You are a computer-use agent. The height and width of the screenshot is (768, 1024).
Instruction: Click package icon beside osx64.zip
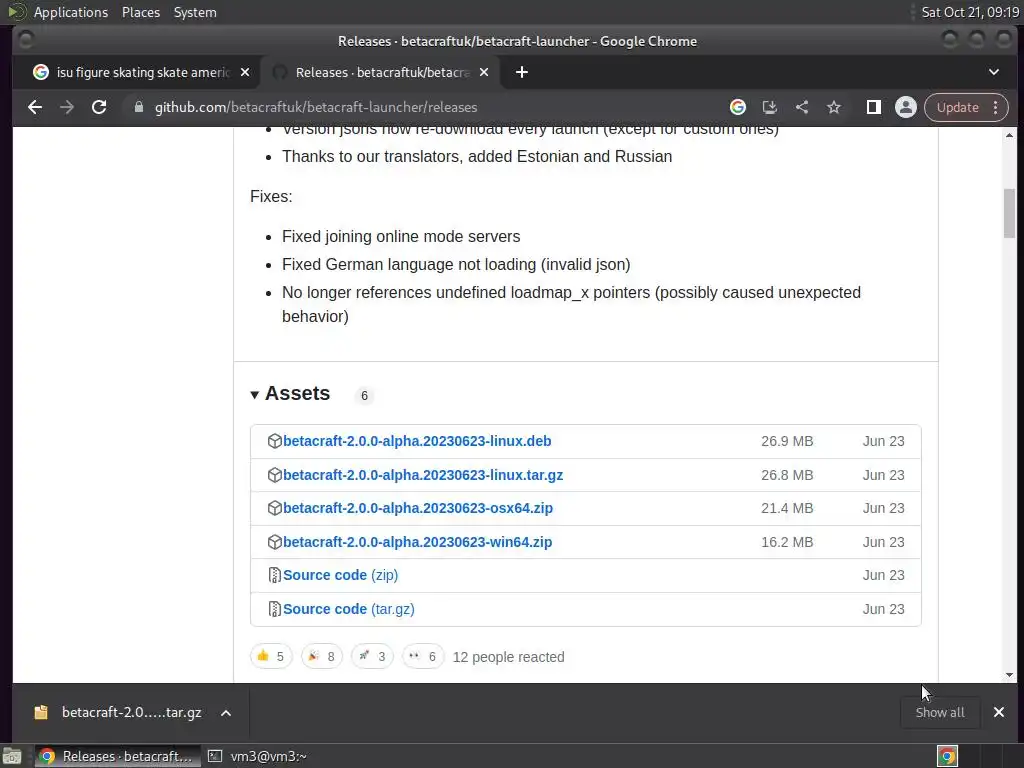click(274, 508)
